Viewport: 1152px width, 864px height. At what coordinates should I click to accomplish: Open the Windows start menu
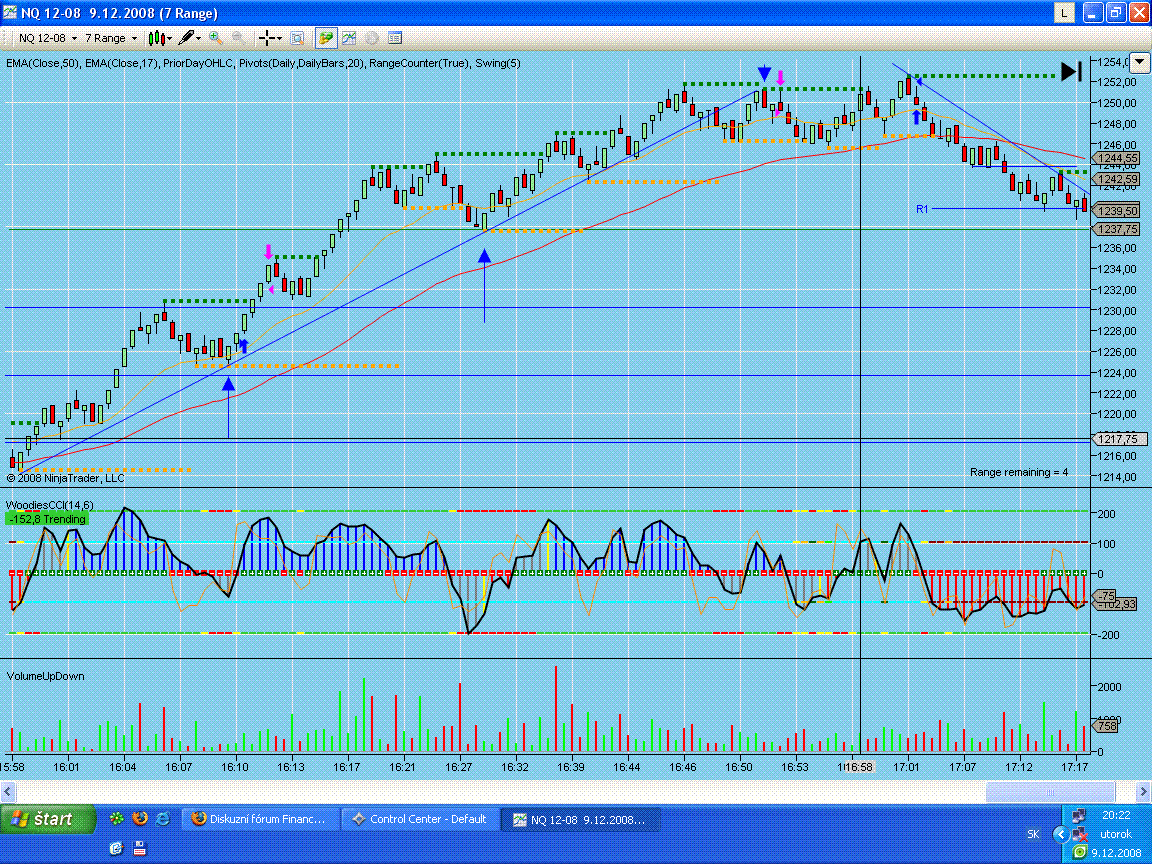pyautogui.click(x=49, y=819)
